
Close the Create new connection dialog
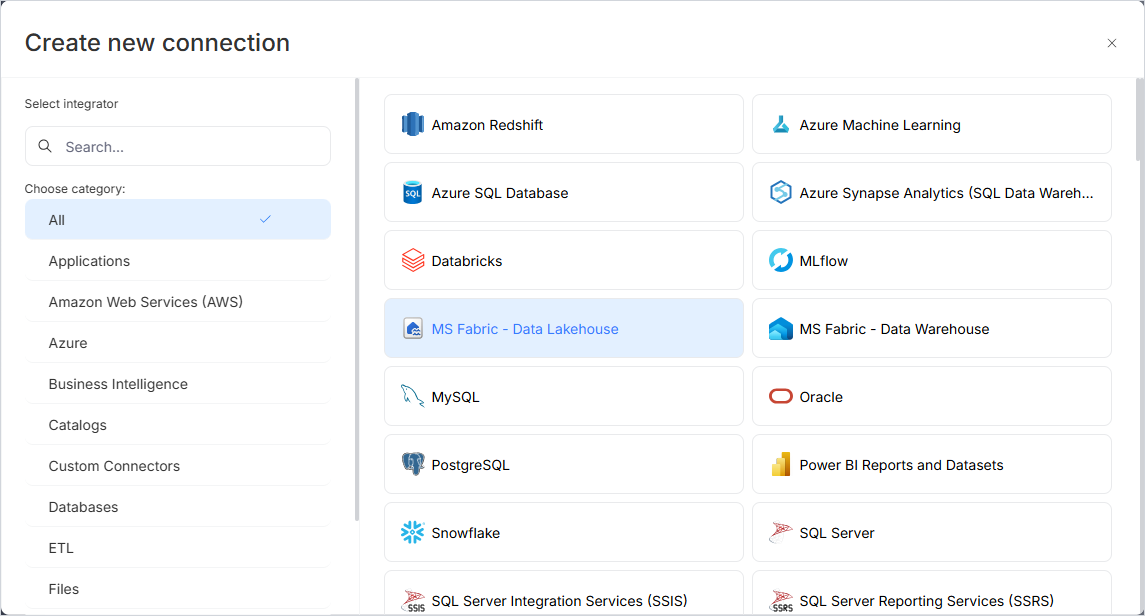[1111, 43]
